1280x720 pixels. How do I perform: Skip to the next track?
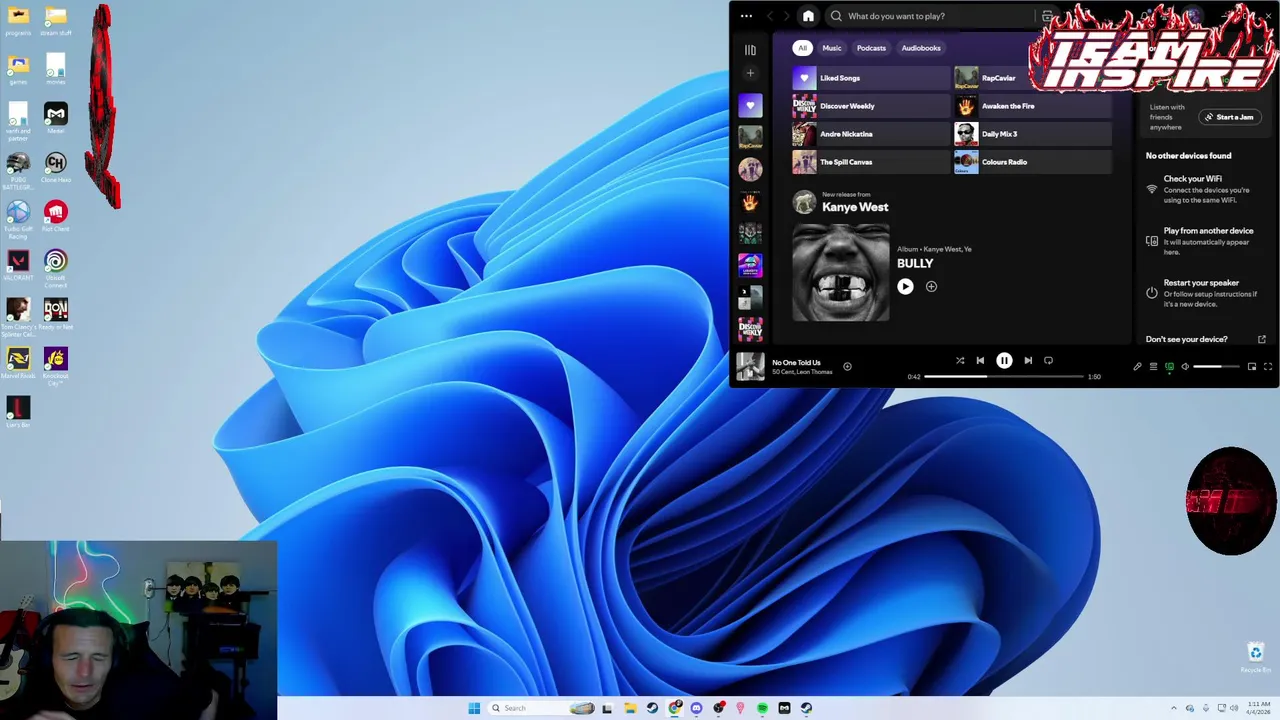(1028, 360)
